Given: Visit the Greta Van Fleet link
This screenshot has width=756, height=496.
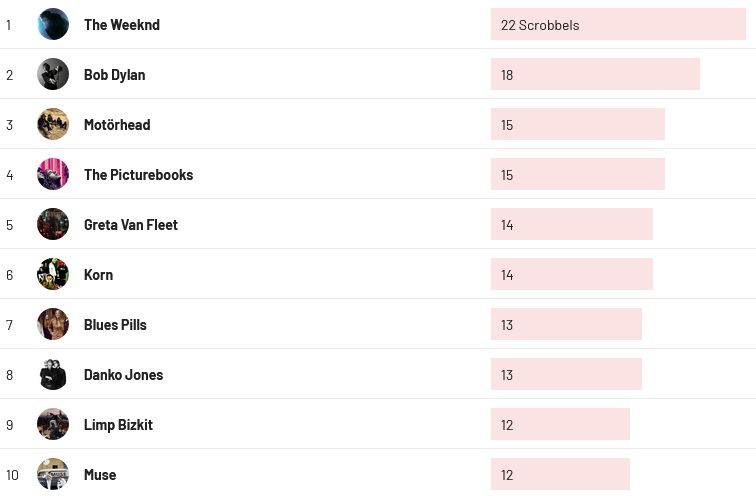Looking at the screenshot, I should click(x=130, y=225).
